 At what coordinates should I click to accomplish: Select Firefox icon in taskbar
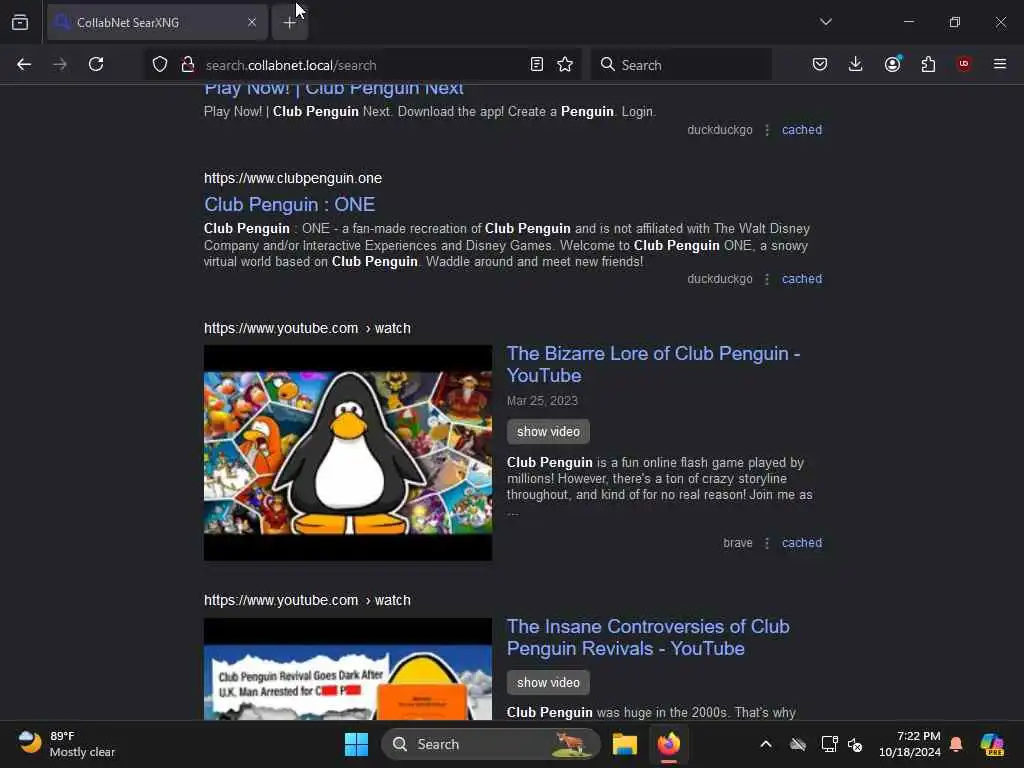click(669, 744)
